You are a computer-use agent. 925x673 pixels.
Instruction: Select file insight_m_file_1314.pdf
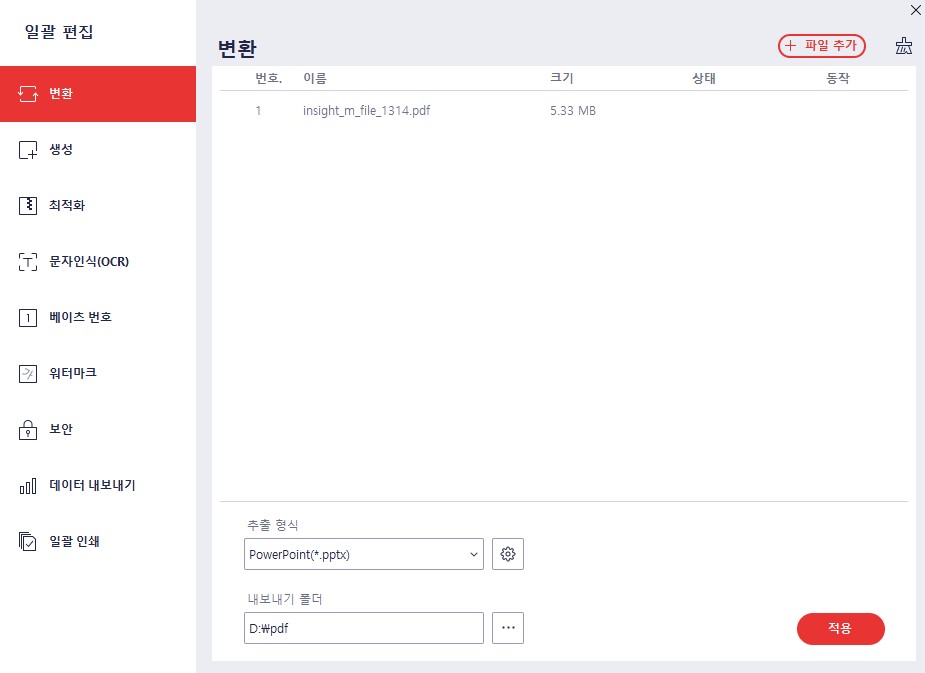click(366, 111)
